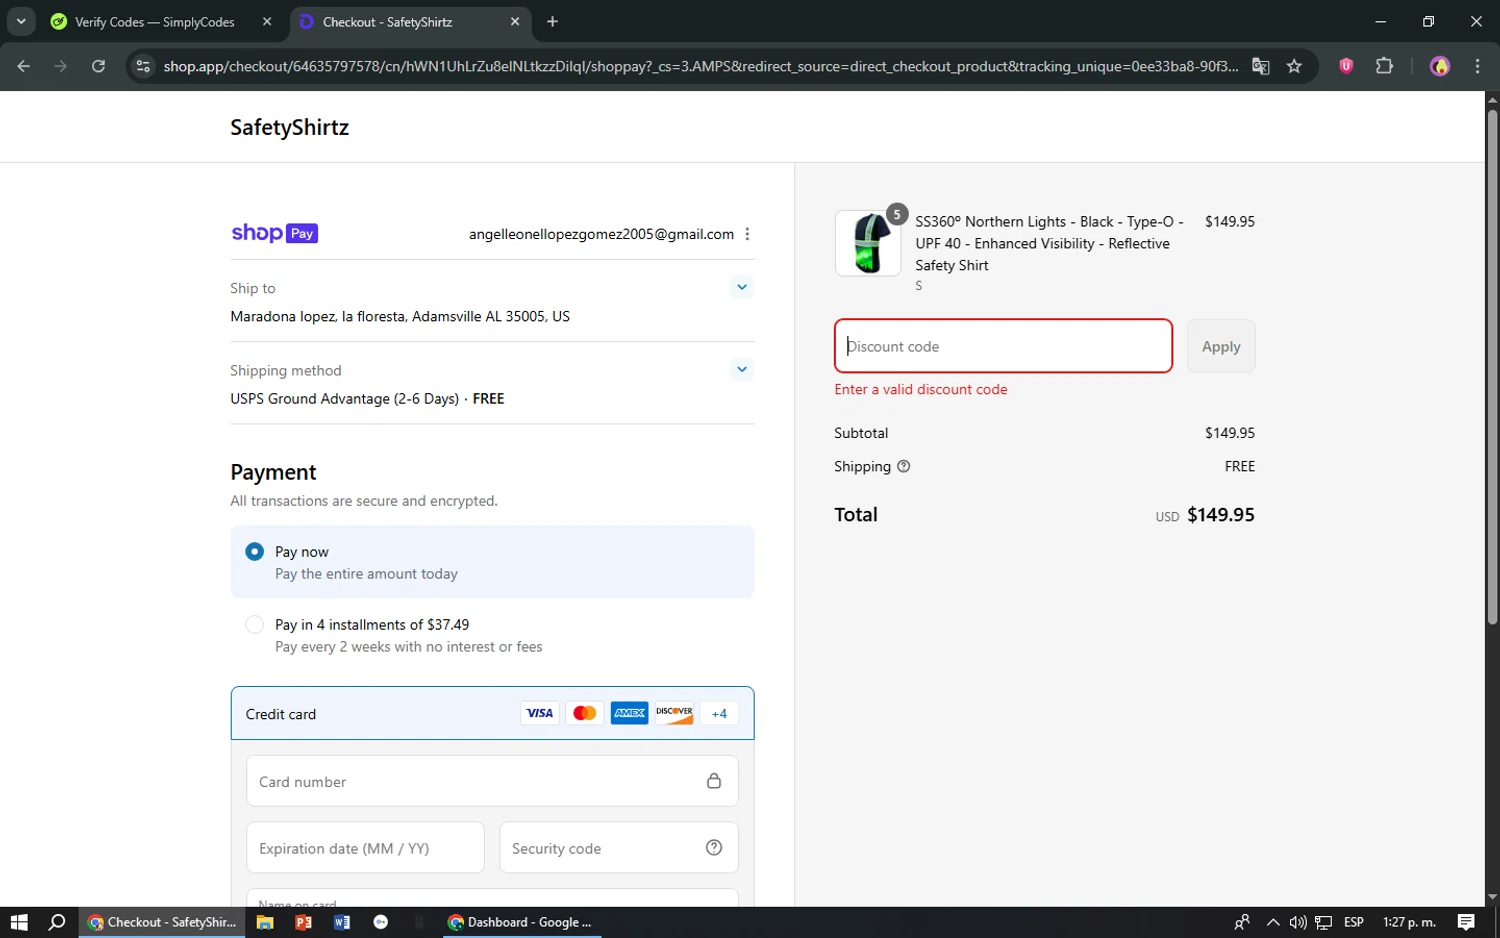Click the translate page icon
This screenshot has width=1500, height=938.
point(1260,66)
